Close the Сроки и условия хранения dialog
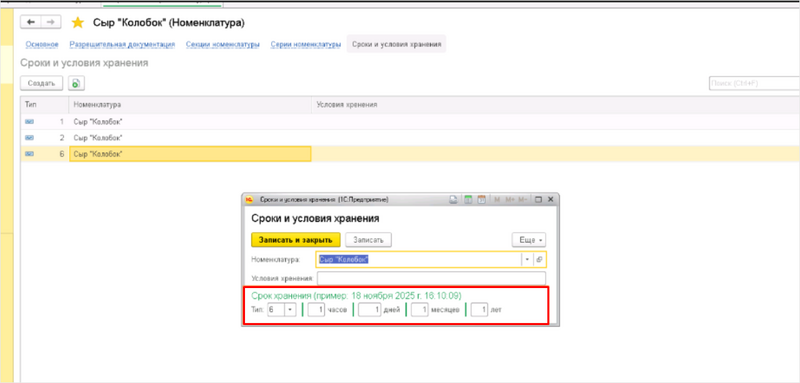 [x=550, y=200]
